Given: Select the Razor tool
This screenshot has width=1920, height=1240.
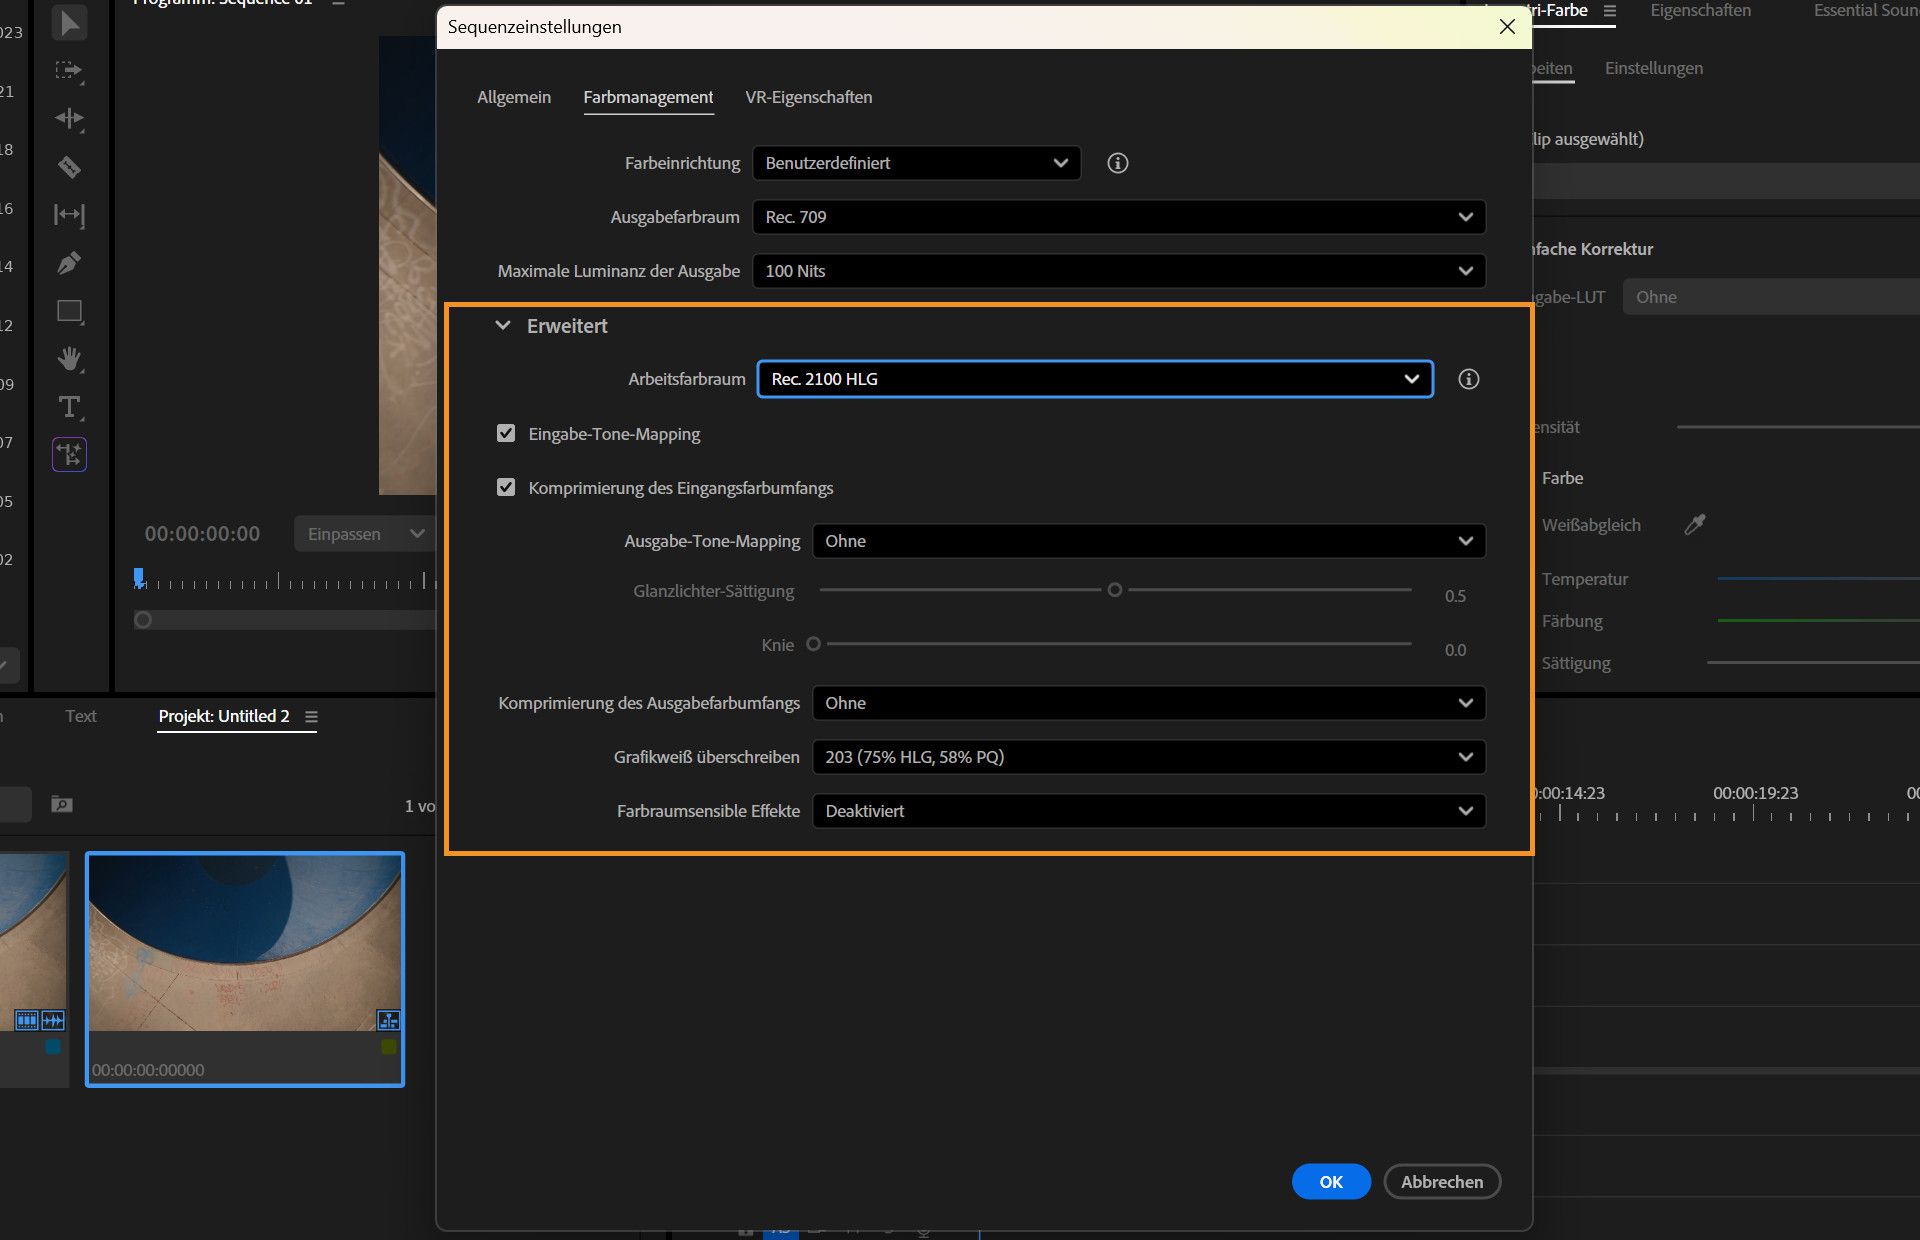Looking at the screenshot, I should tap(70, 167).
